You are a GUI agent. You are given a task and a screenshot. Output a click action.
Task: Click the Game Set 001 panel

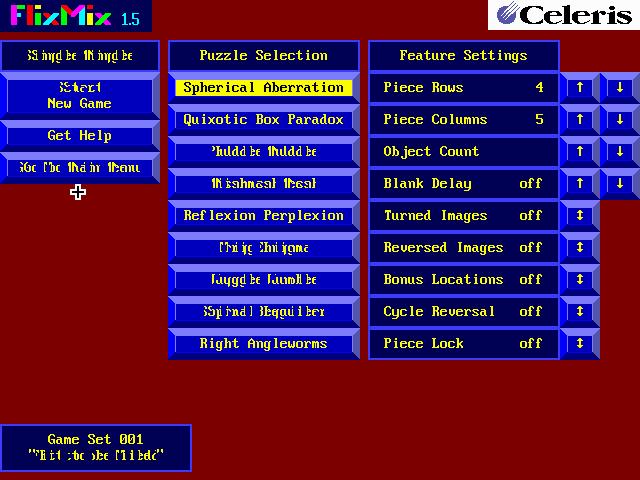click(x=96, y=448)
